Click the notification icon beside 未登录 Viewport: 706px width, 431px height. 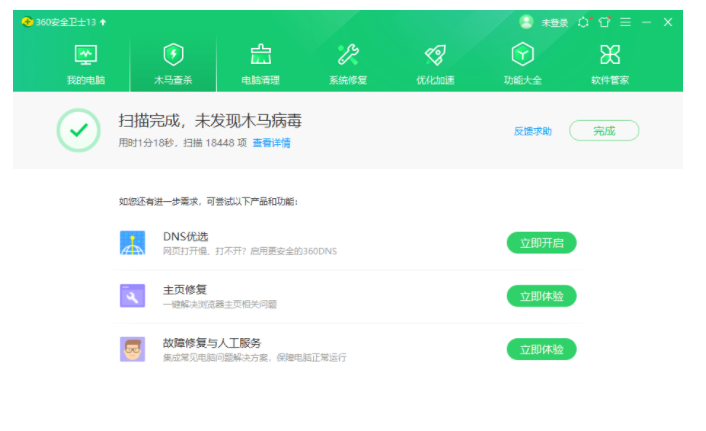pyautogui.click(x=583, y=22)
